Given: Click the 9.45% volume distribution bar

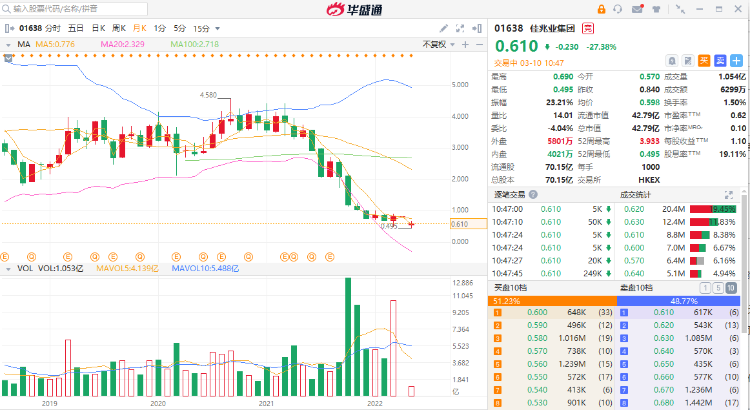Looking at the screenshot, I should 713,209.
